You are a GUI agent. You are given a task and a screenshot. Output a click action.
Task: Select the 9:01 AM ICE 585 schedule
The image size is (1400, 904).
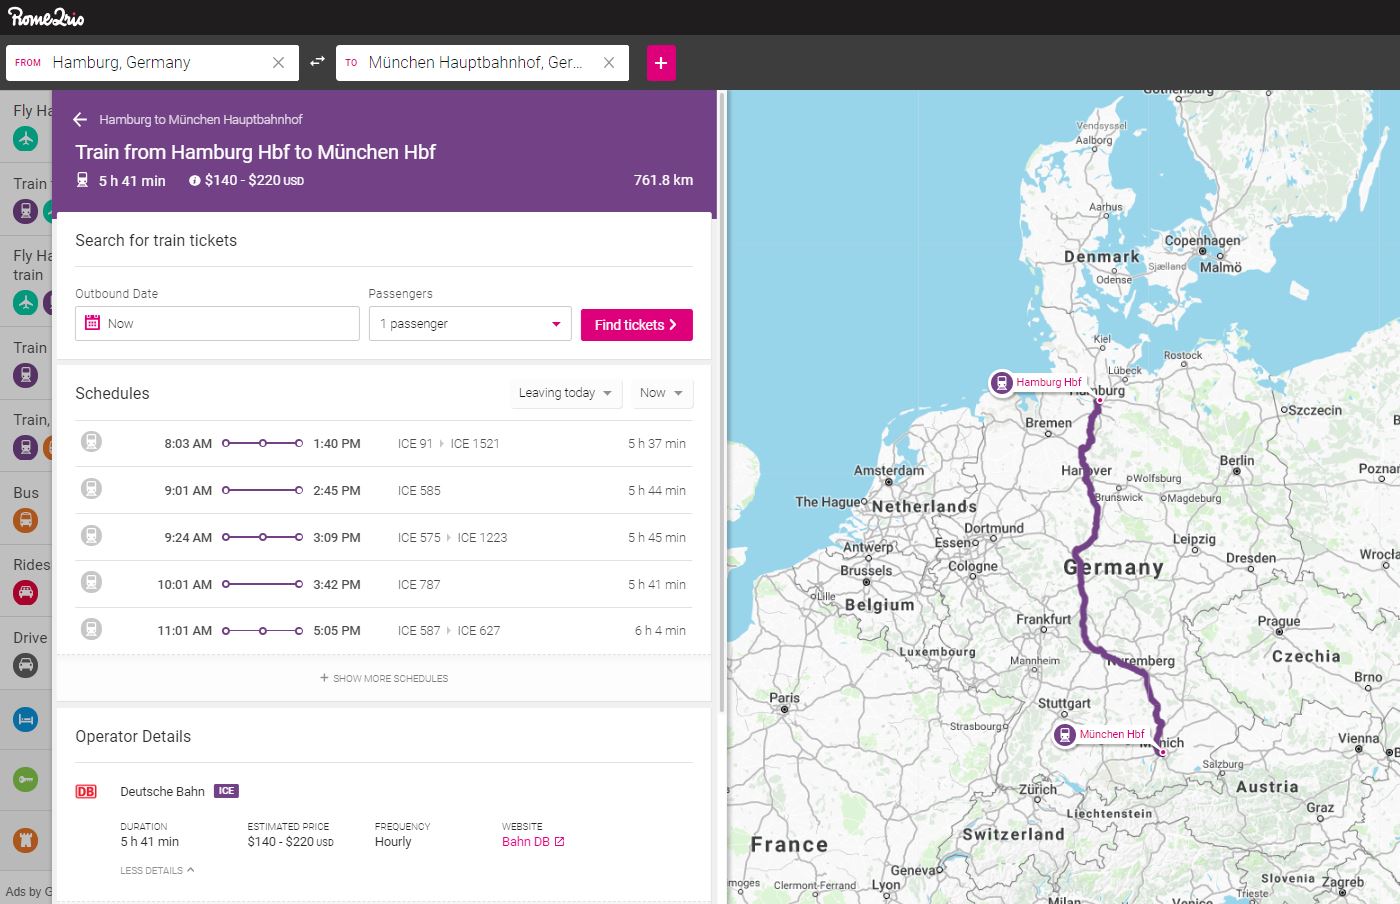(384, 491)
